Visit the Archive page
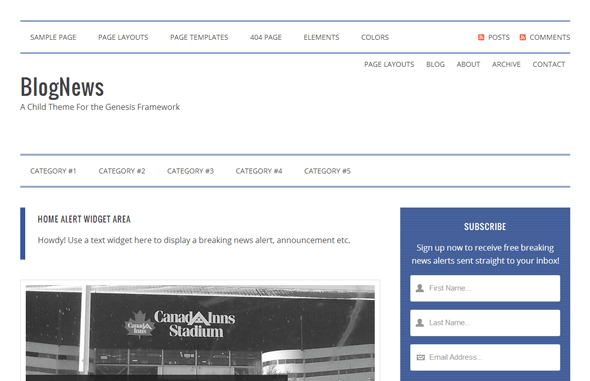This screenshot has height=381, width=590. click(506, 64)
